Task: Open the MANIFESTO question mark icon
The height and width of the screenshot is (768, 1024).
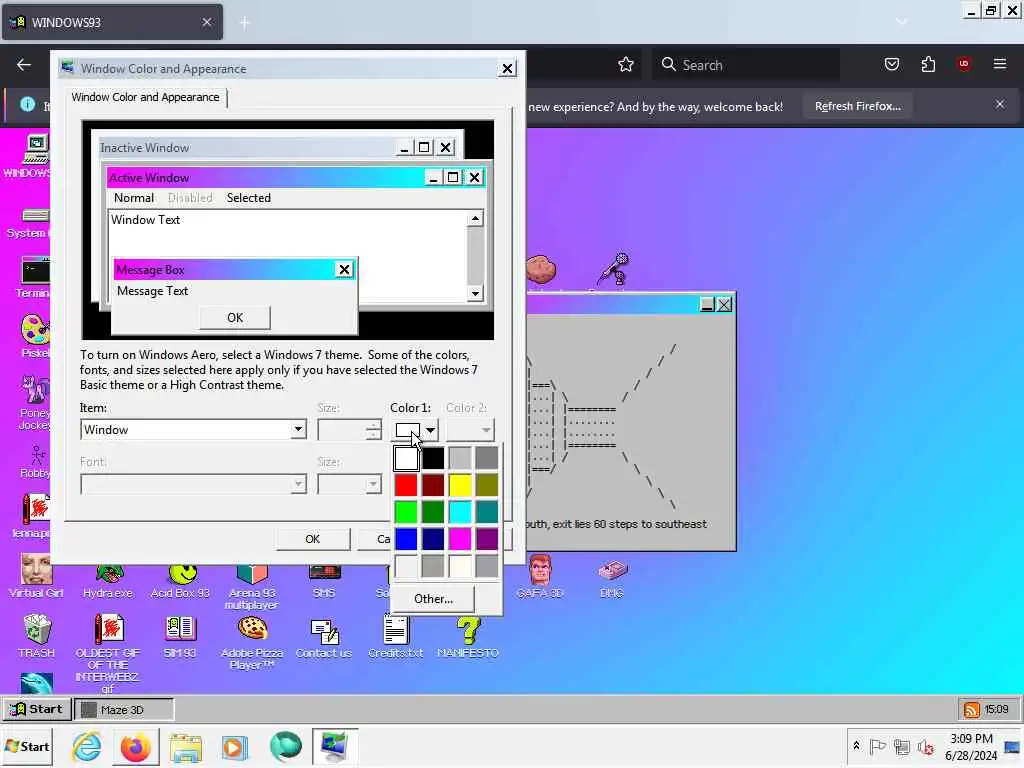Action: (x=468, y=637)
